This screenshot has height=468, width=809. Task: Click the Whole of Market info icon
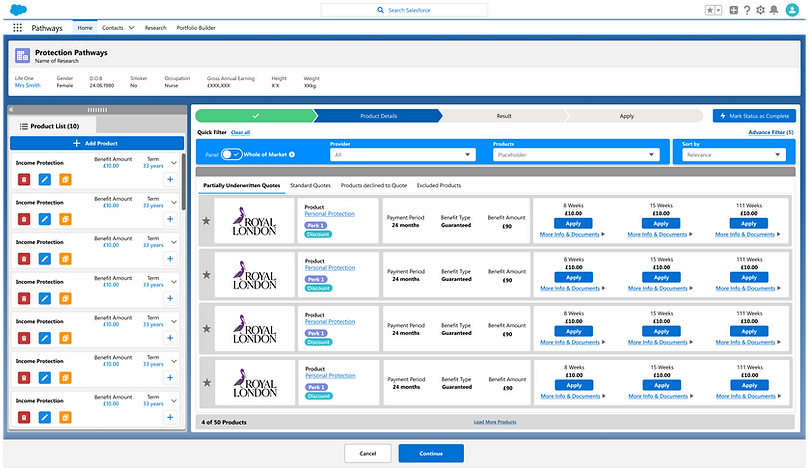click(x=292, y=154)
